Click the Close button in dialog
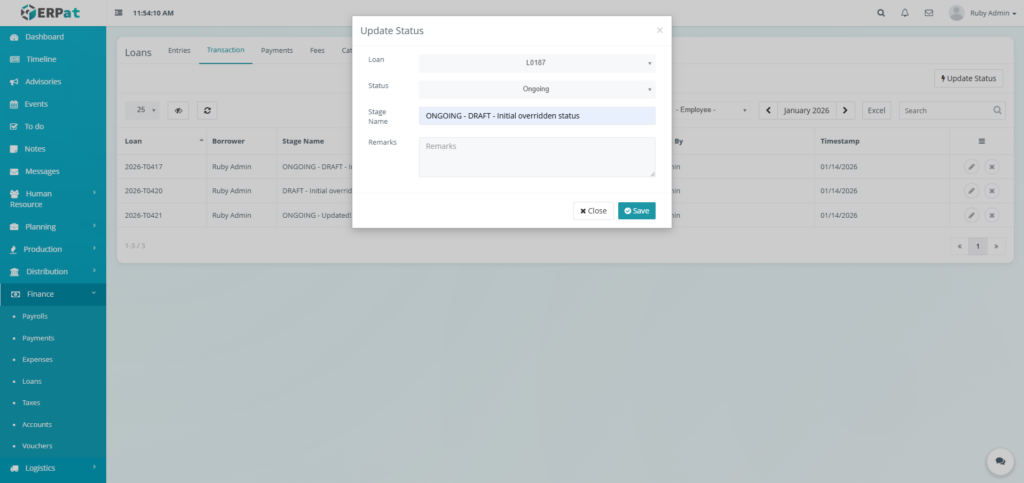Viewport: 1024px width, 483px height. 593,211
